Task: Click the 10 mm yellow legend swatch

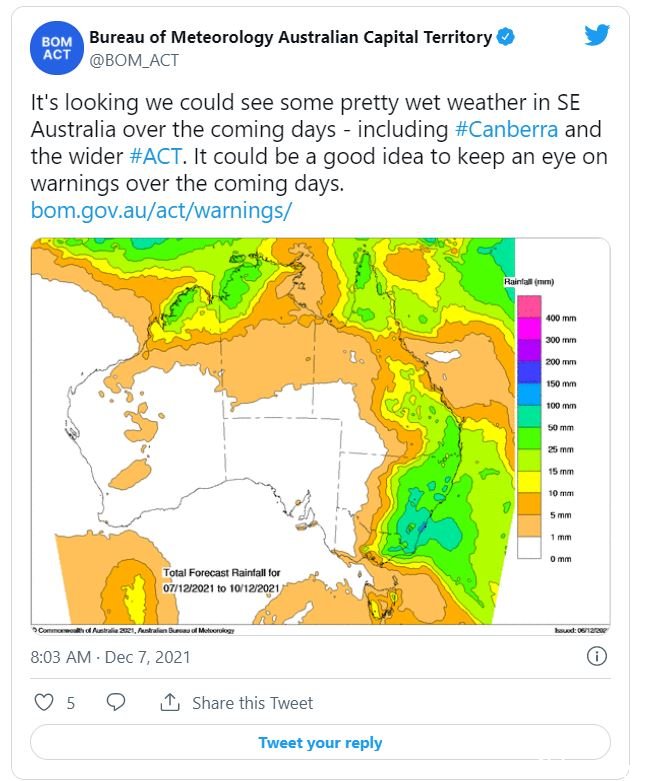Action: [529, 482]
